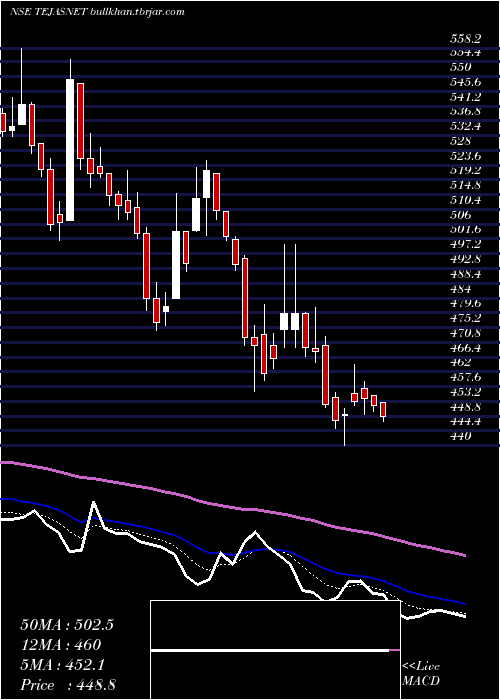The width and height of the screenshot is (500, 700).
Task: Click the 466.4 price axis label
Action: 465,347
